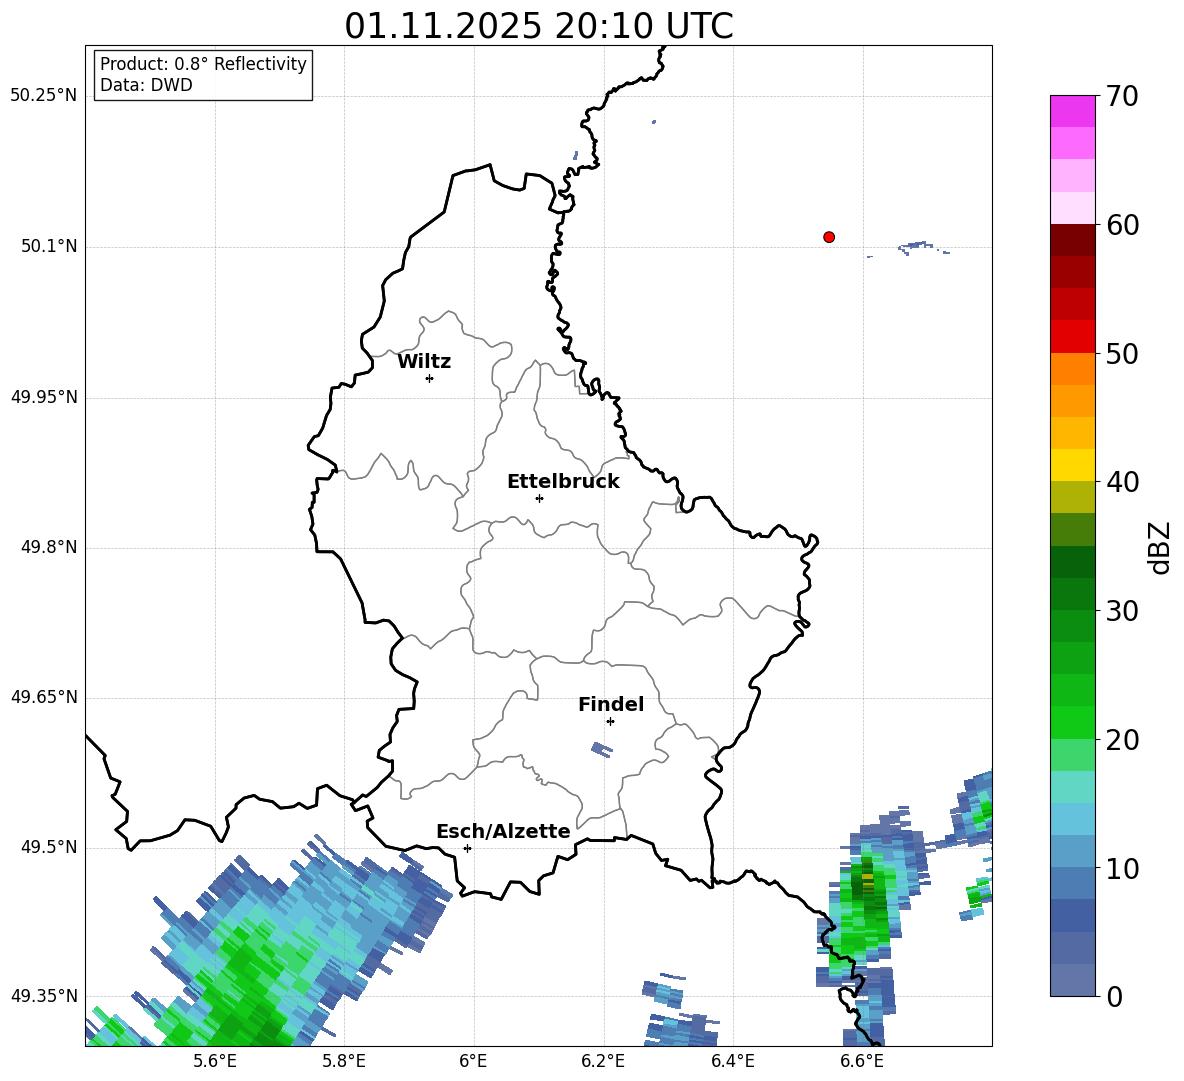Click the colorbar tick value 30
This screenshot has width=1184, height=1081.
tap(1122, 611)
